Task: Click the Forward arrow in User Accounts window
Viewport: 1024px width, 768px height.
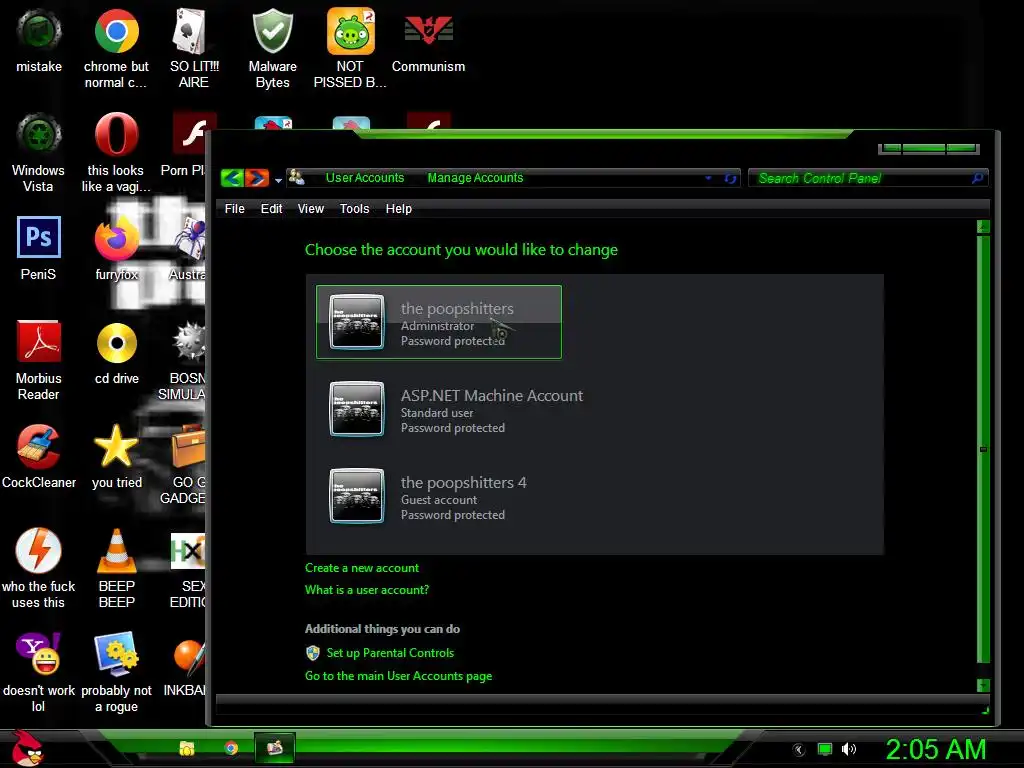Action: coord(257,178)
